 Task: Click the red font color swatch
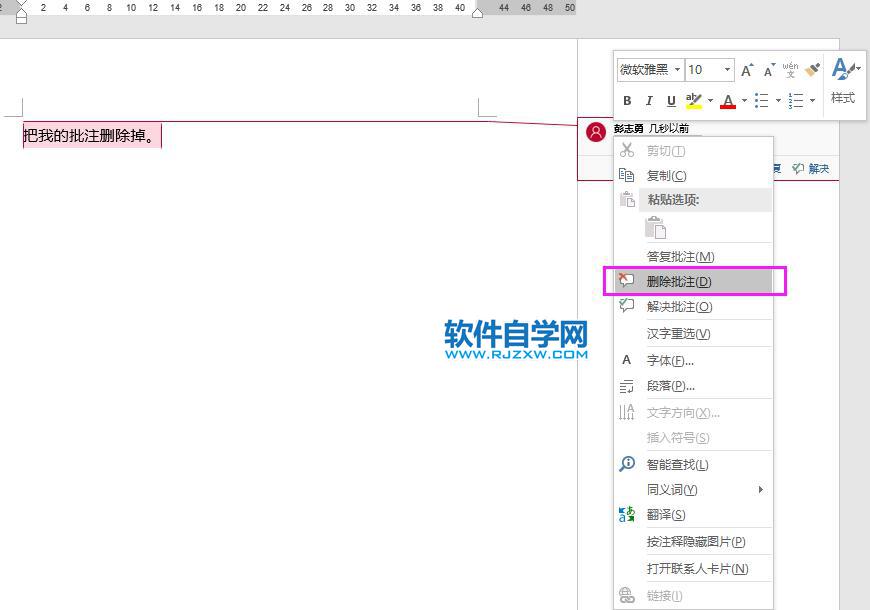click(728, 100)
